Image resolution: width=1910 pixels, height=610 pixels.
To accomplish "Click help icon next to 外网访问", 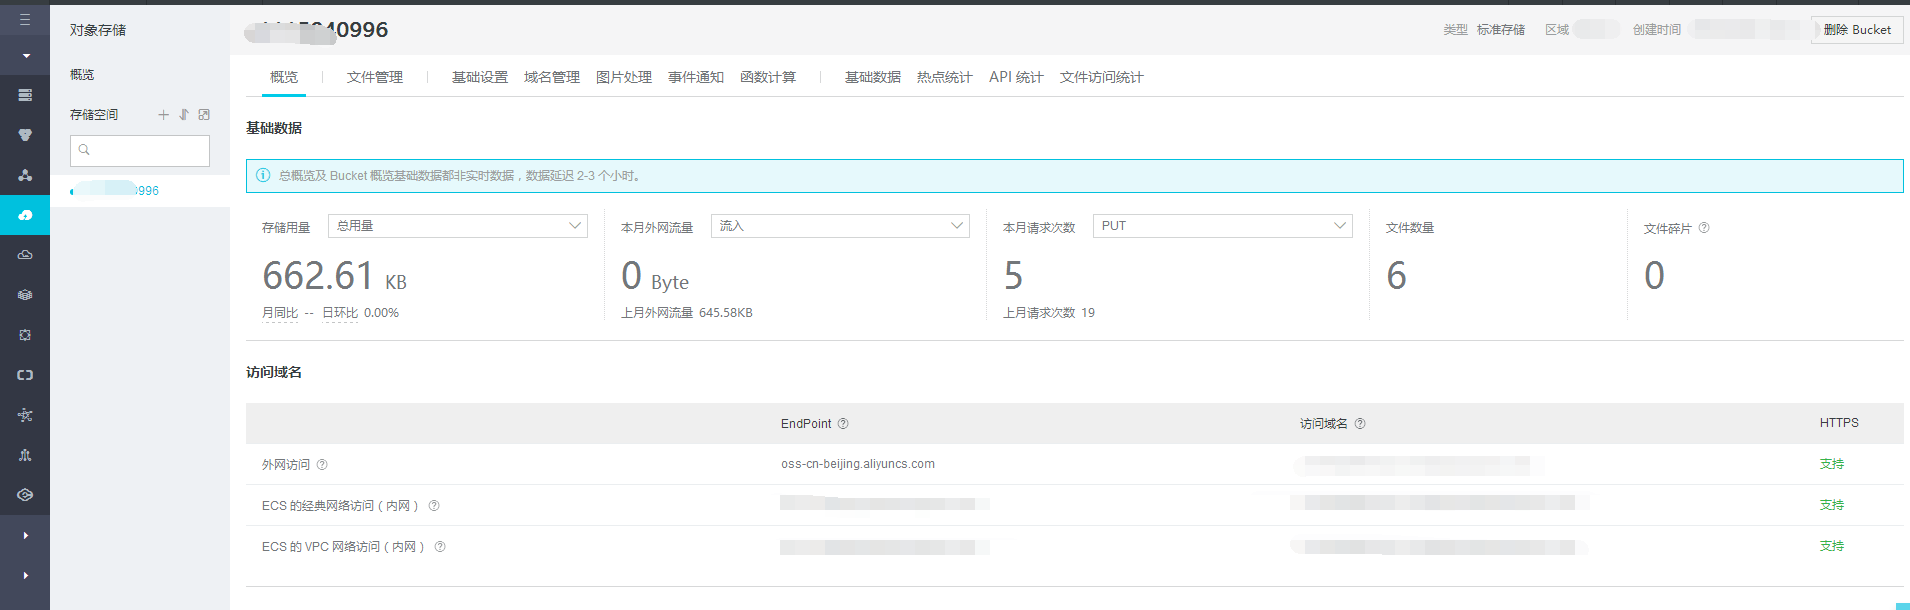I will [322, 465].
